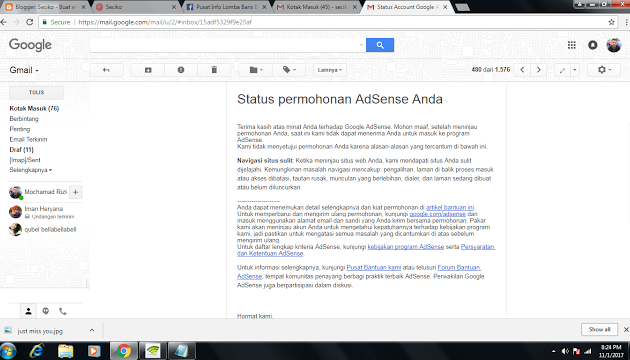Open the Lainnya menu
This screenshot has width=630, height=360.
tap(329, 70)
